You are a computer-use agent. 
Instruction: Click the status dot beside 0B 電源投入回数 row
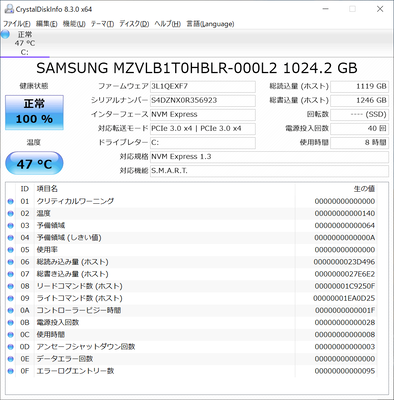click(10, 323)
